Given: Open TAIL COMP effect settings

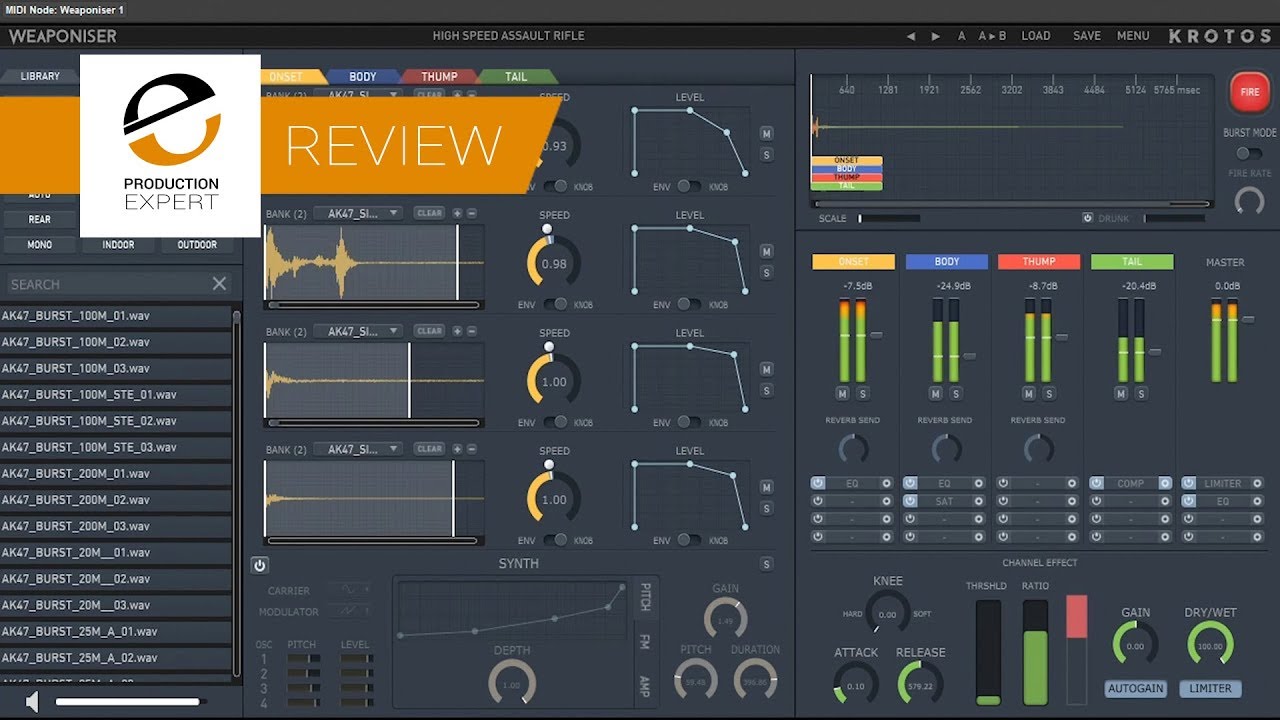Looking at the screenshot, I should coord(1165,483).
